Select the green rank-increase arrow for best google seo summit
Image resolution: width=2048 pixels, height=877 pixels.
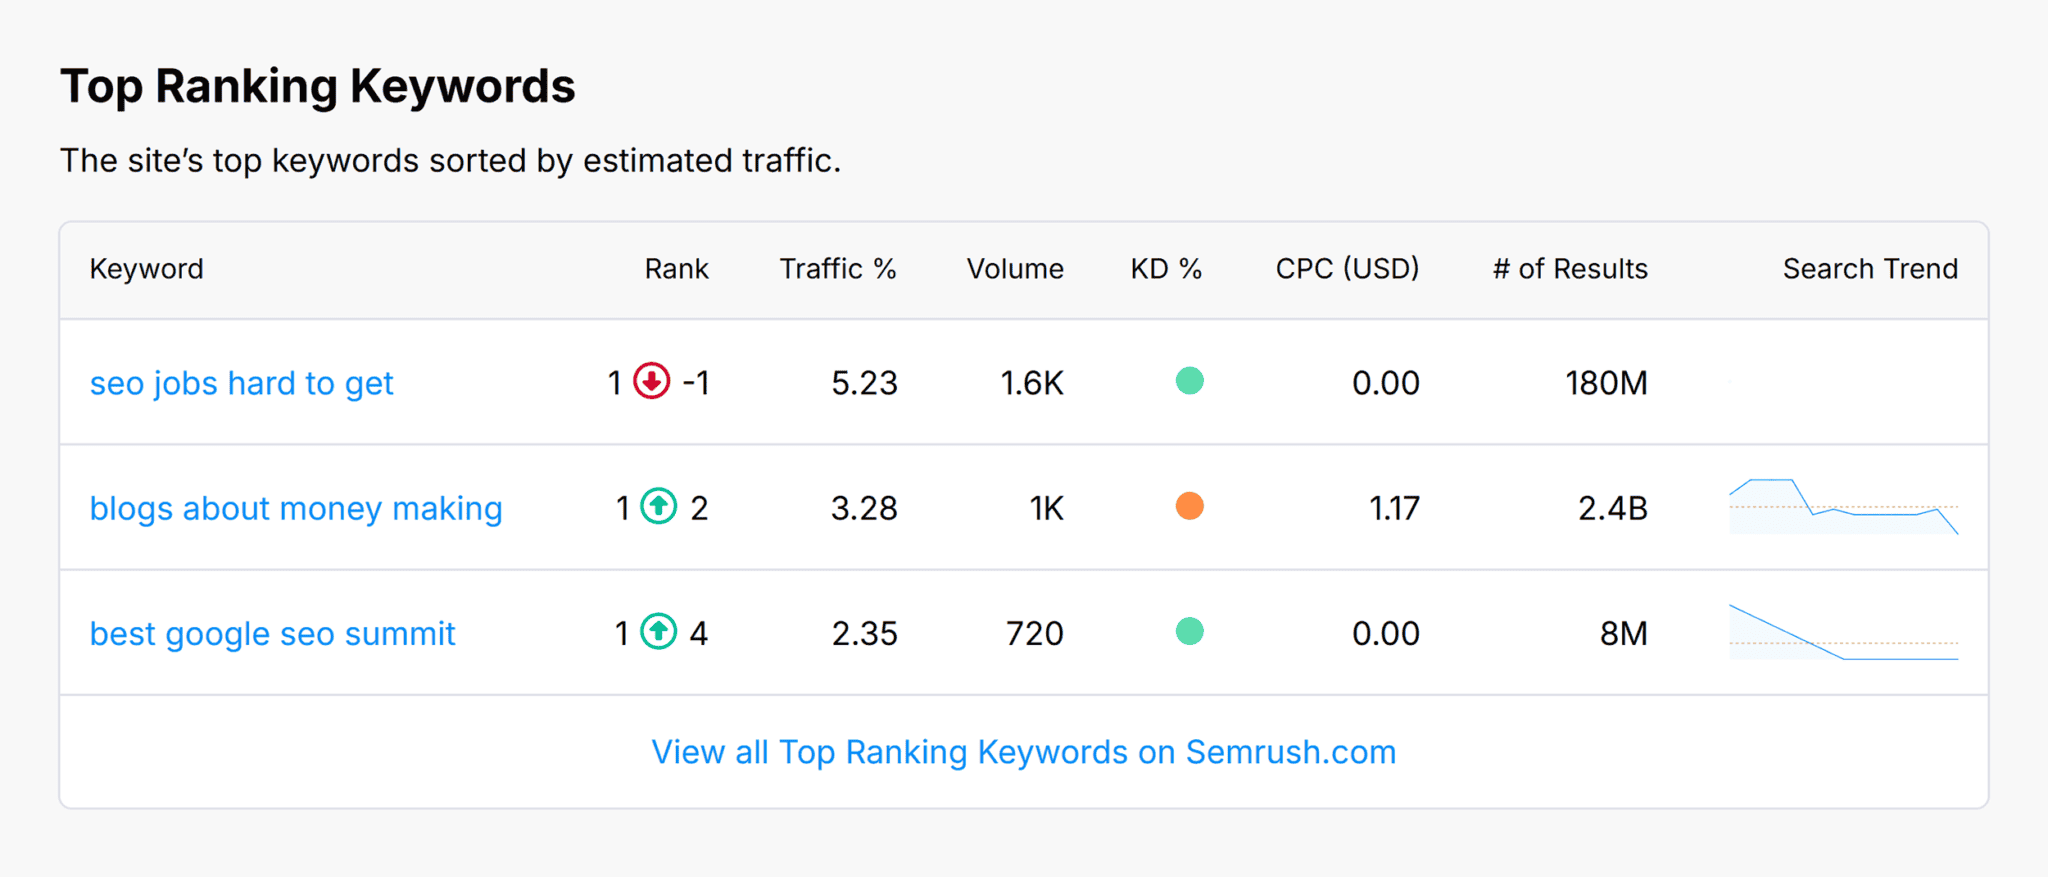tap(657, 632)
